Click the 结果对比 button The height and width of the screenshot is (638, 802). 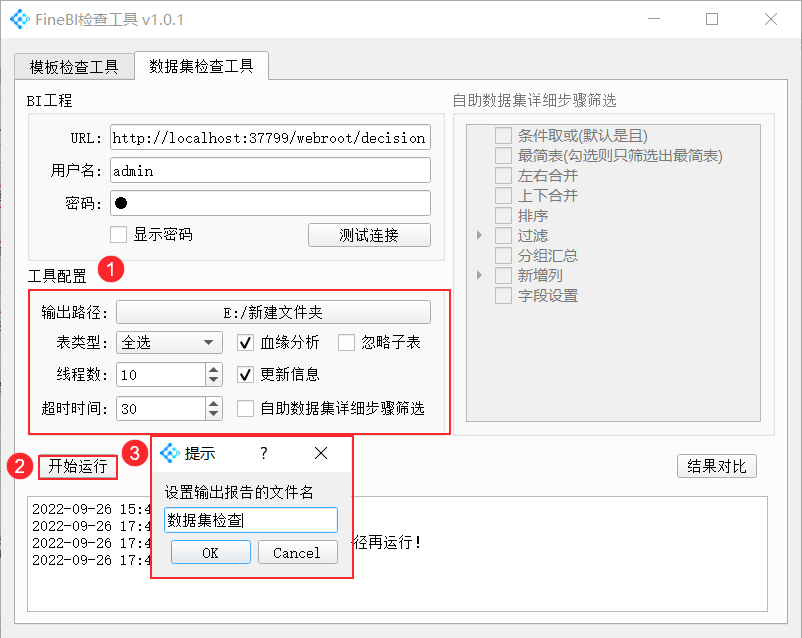tap(717, 466)
